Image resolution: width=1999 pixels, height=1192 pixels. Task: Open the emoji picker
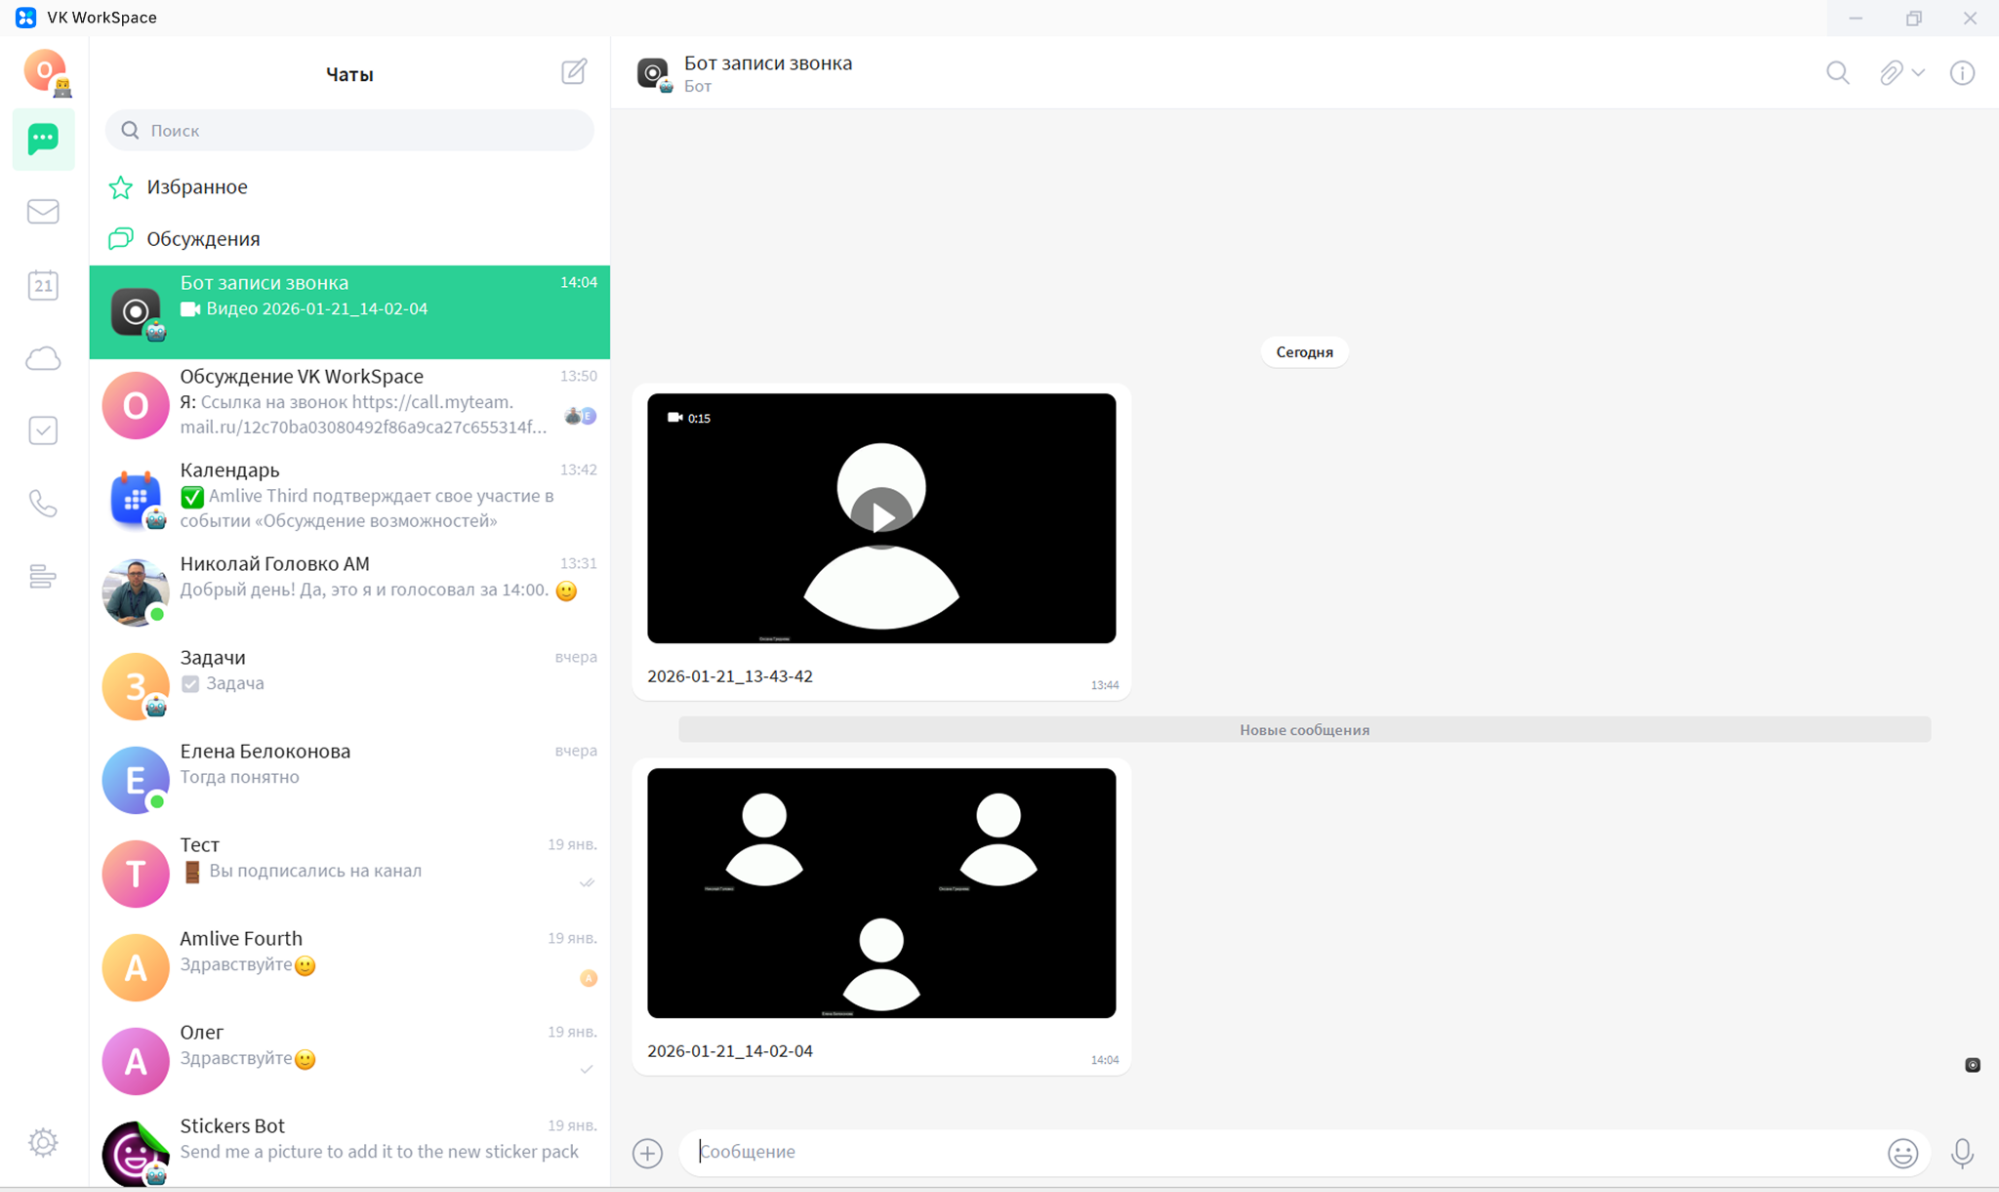click(1902, 1153)
